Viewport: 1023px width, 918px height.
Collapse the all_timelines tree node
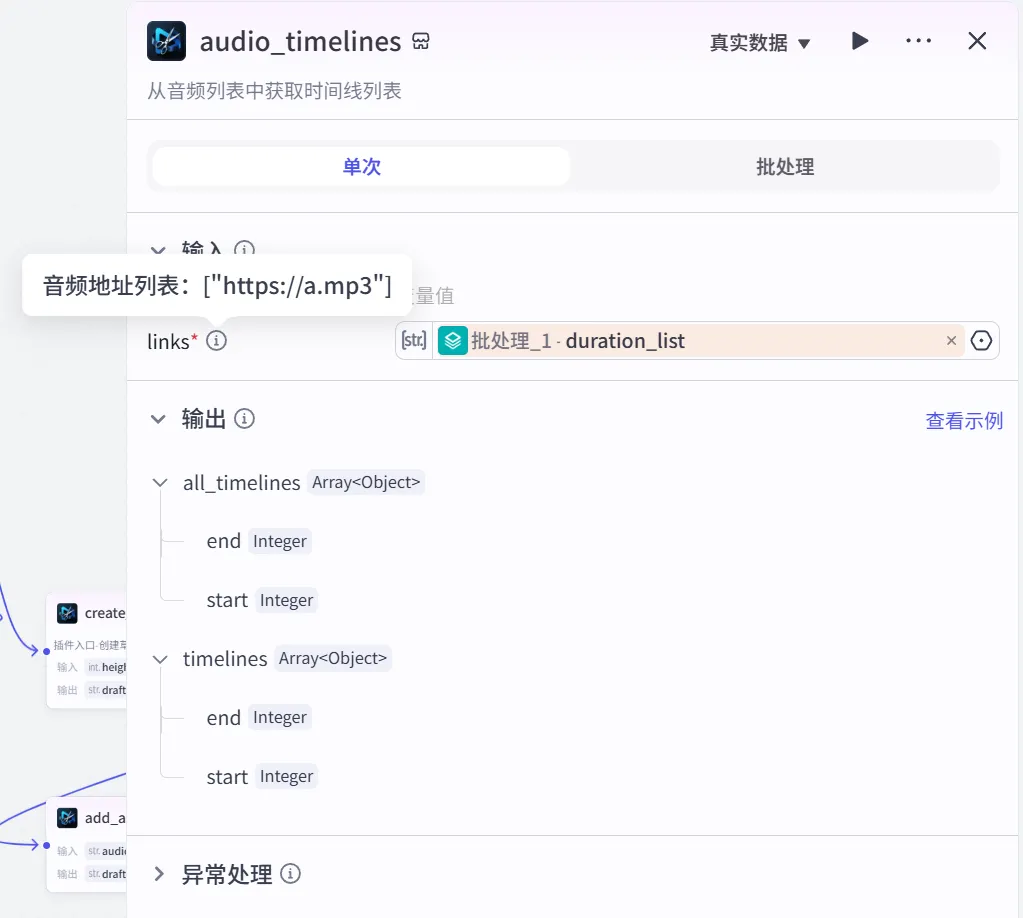point(160,483)
